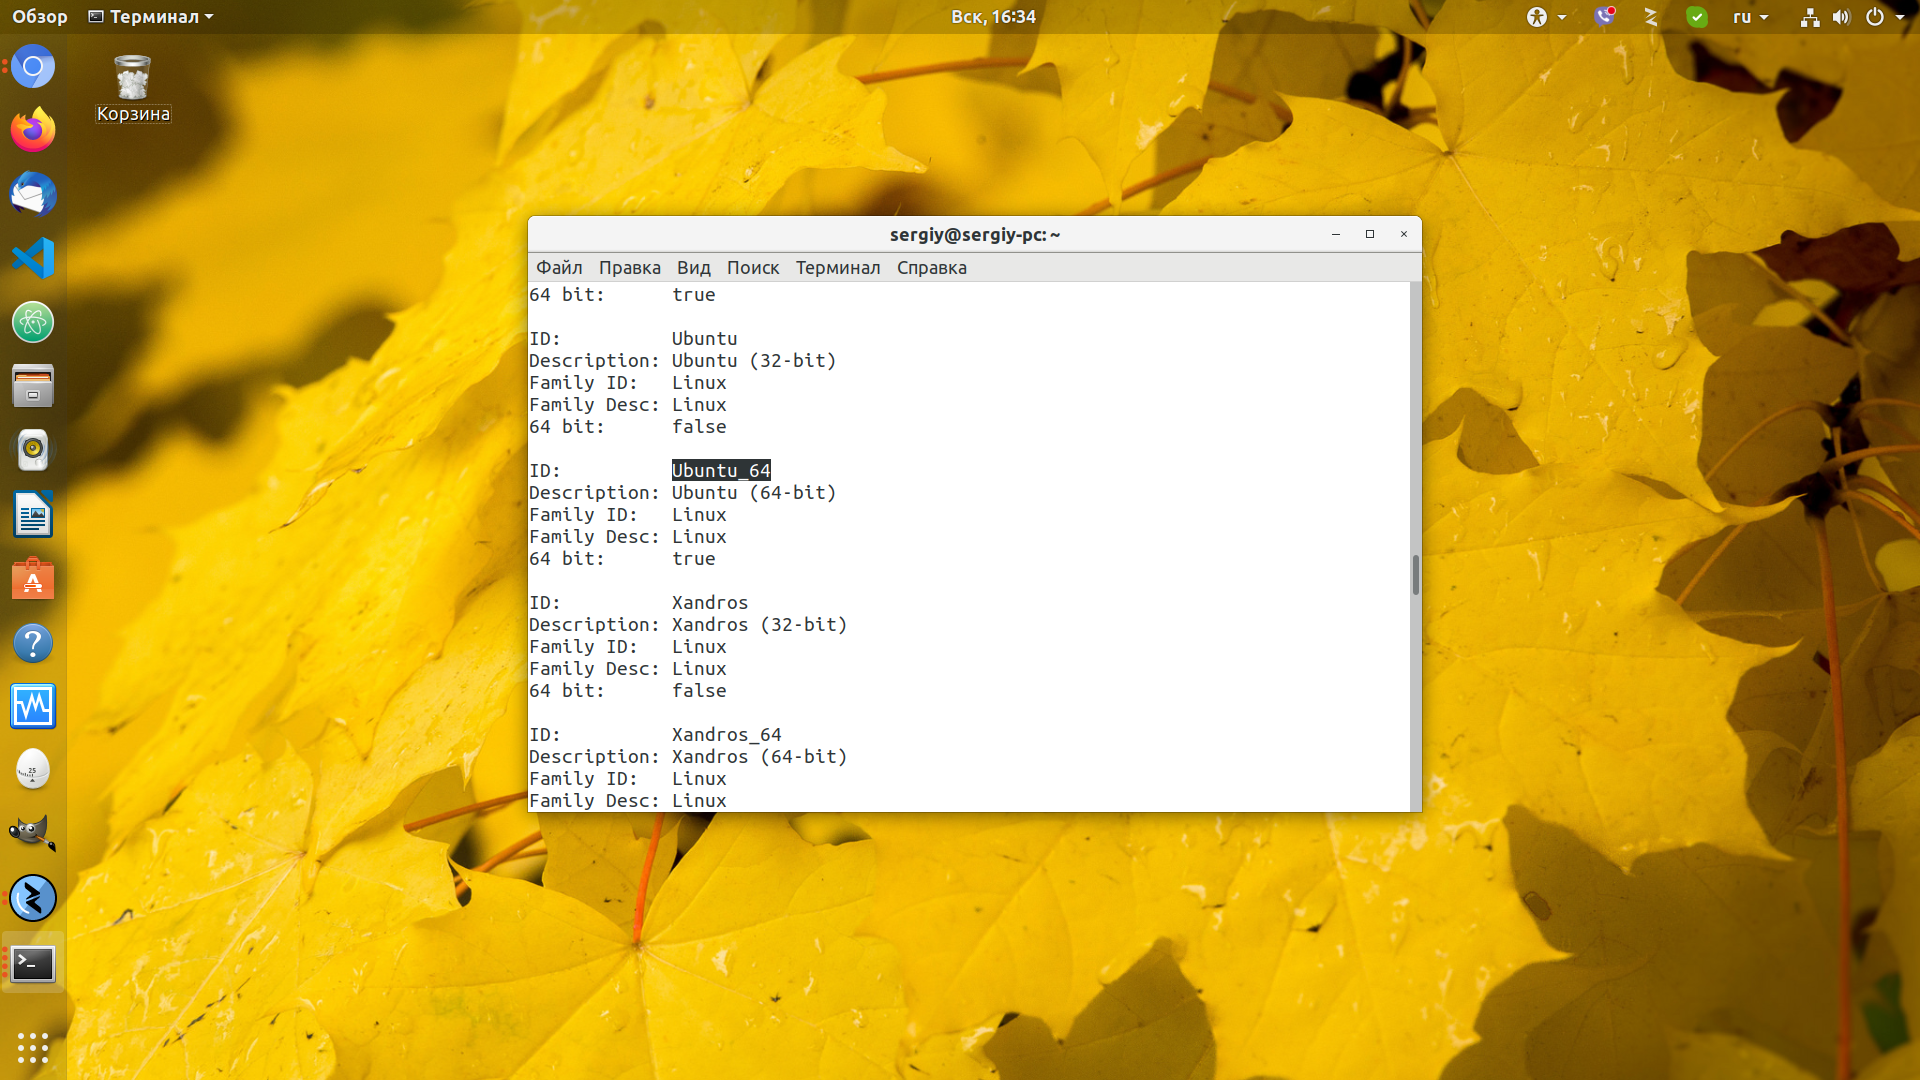Open the Поиск menu
This screenshot has height=1080, width=1920.
coord(752,267)
